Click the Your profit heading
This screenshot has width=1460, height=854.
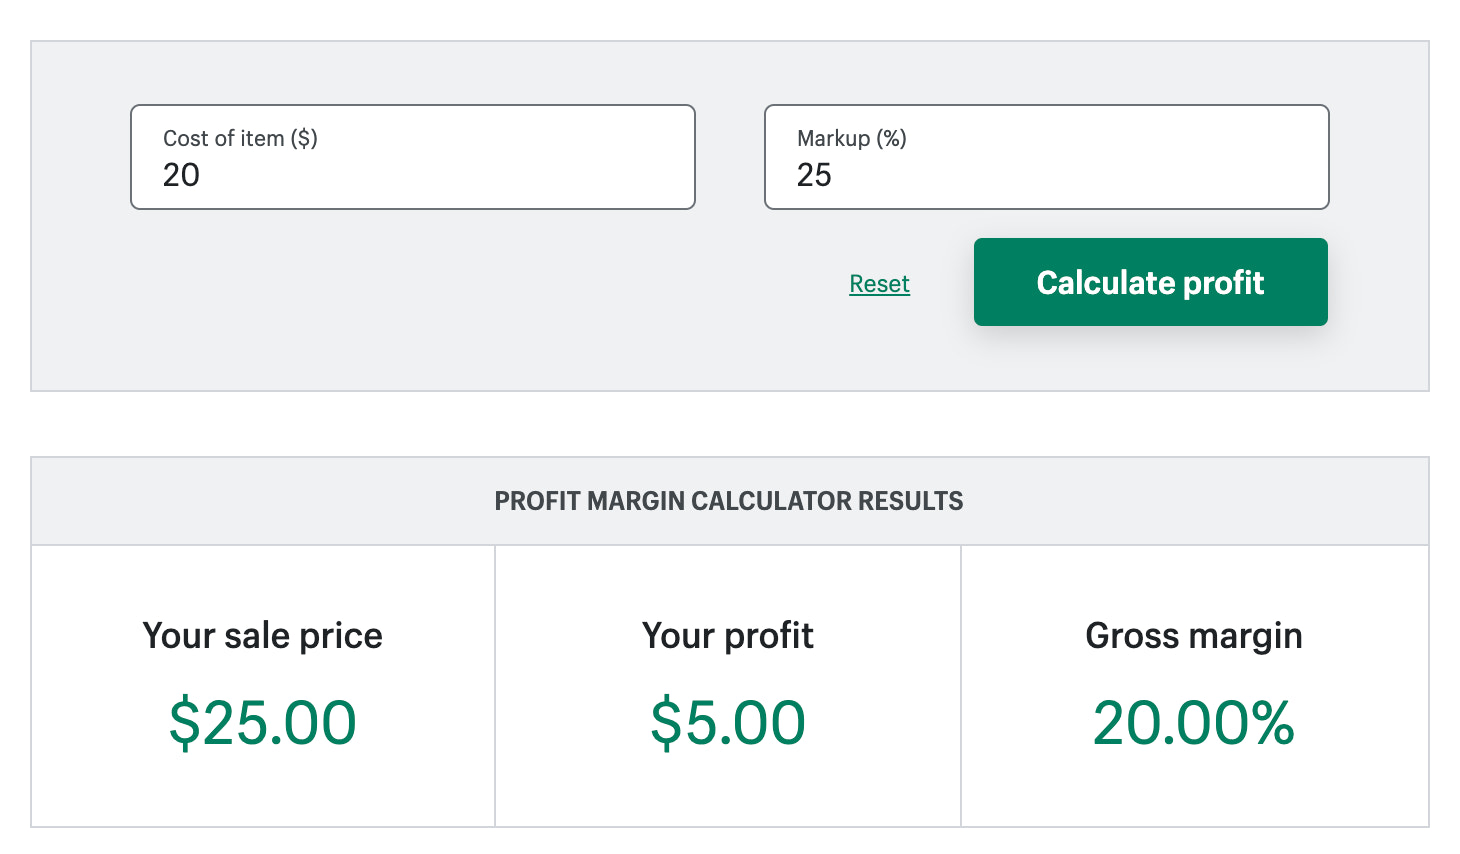pos(728,635)
